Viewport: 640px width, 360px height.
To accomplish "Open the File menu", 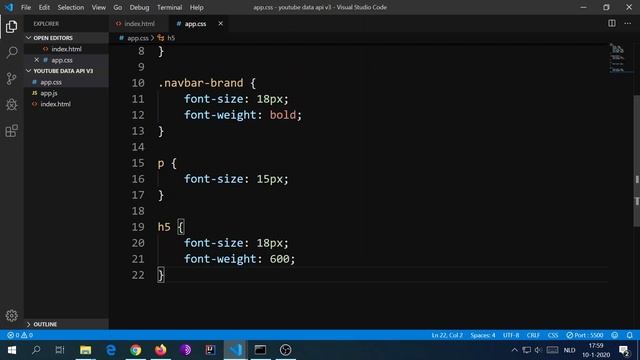I will pyautogui.click(x=26, y=7).
